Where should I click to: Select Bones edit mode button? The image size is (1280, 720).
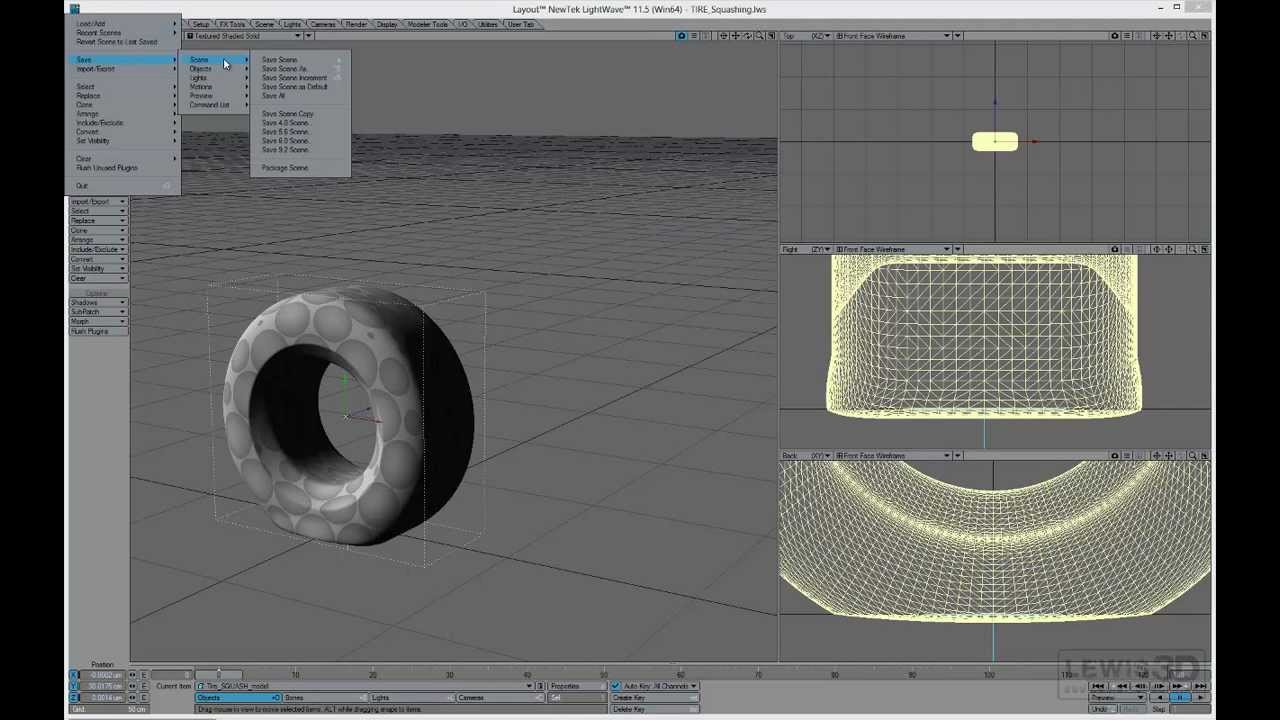coord(326,697)
